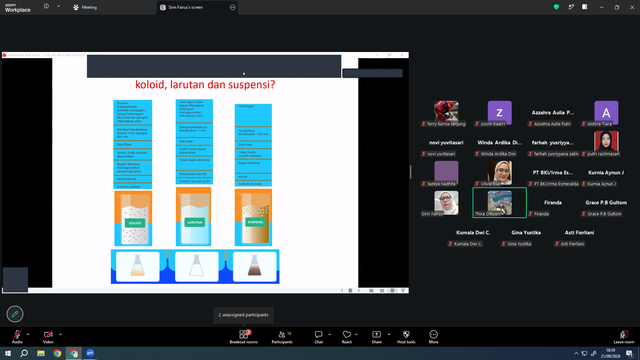Viewport: 640px width, 360px height.
Task: Click green encryption shield icon
Action: [x=556, y=7]
